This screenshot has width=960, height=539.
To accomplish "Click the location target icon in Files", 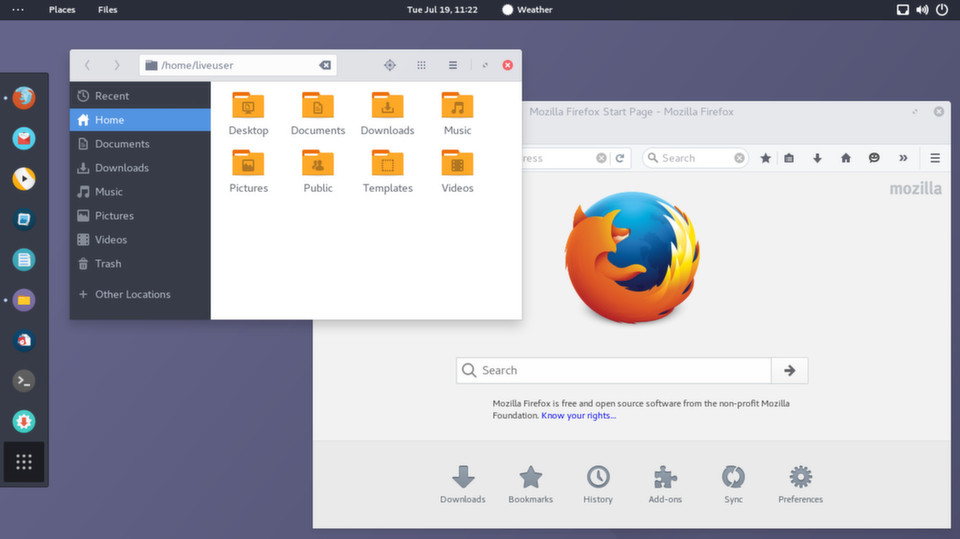I will 389,65.
